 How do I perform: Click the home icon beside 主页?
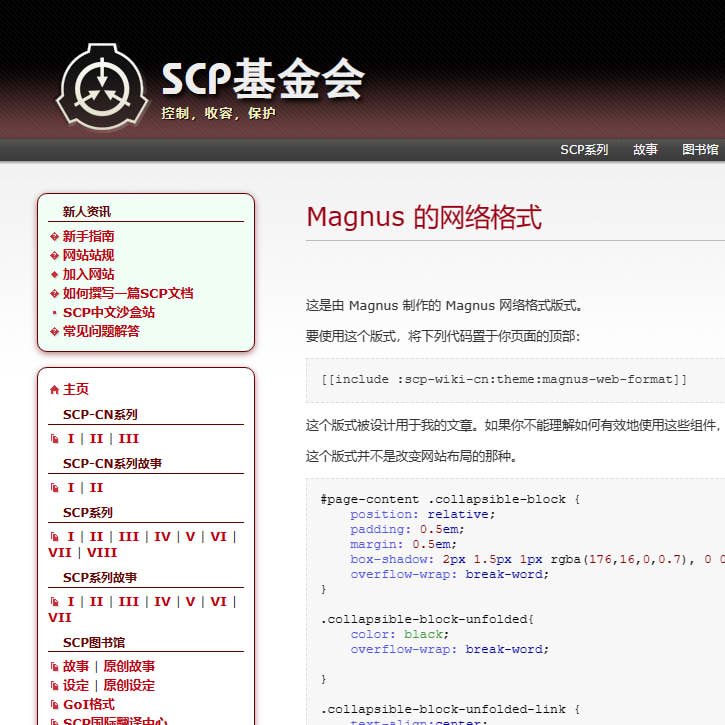click(x=54, y=390)
